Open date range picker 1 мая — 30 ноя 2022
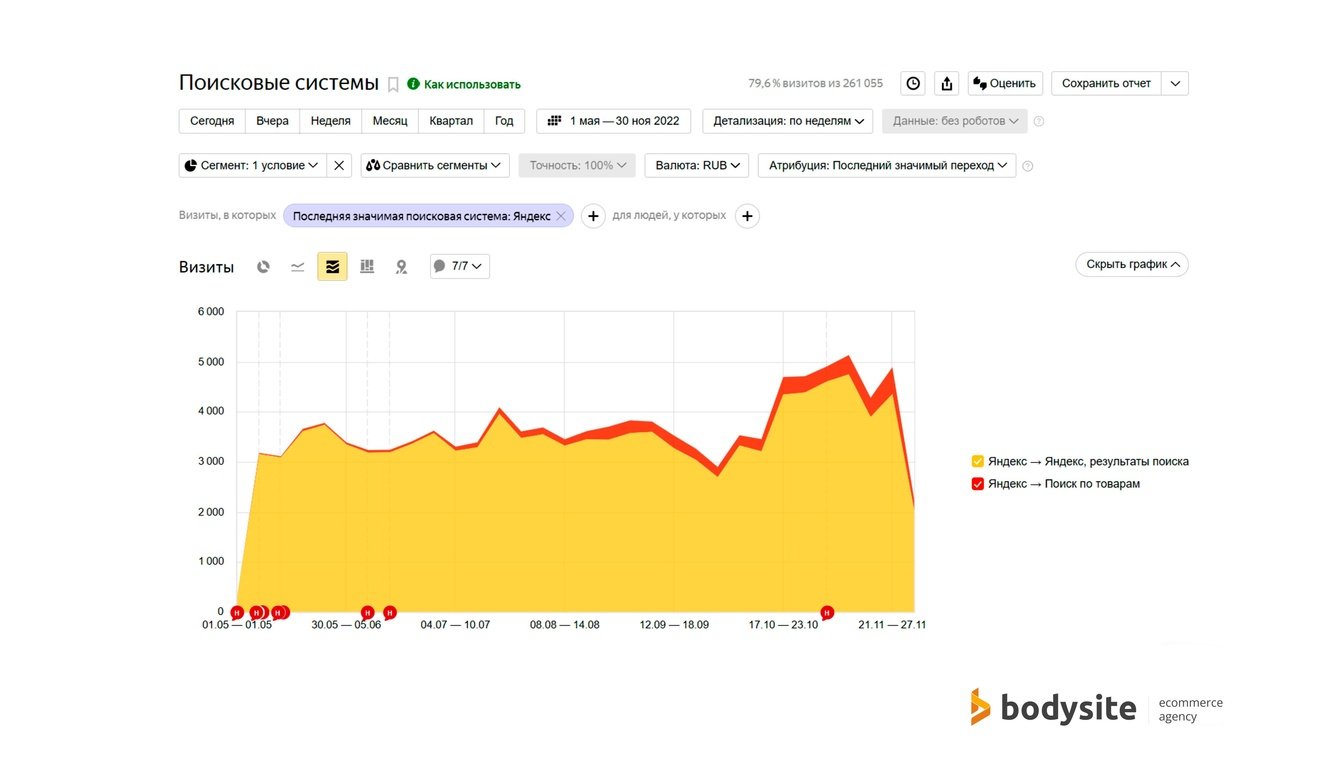1340x757 pixels. click(x=614, y=122)
